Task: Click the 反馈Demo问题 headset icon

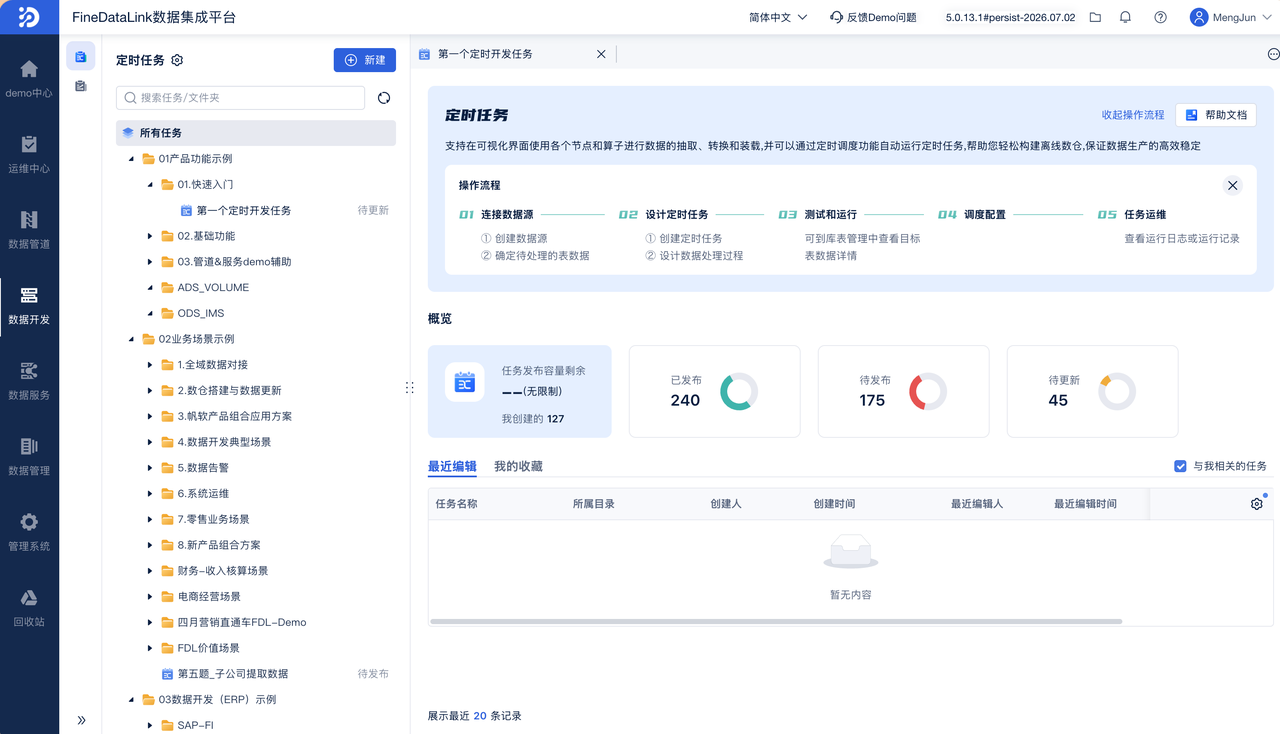Action: 836,17
